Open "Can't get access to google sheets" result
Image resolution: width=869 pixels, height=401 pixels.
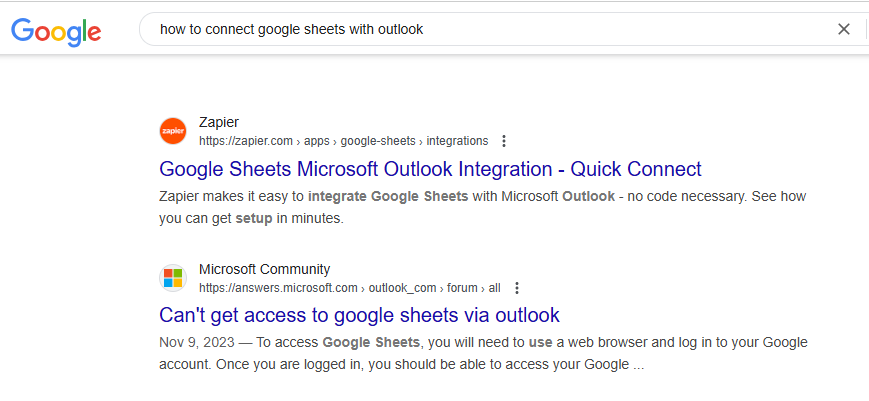(359, 315)
